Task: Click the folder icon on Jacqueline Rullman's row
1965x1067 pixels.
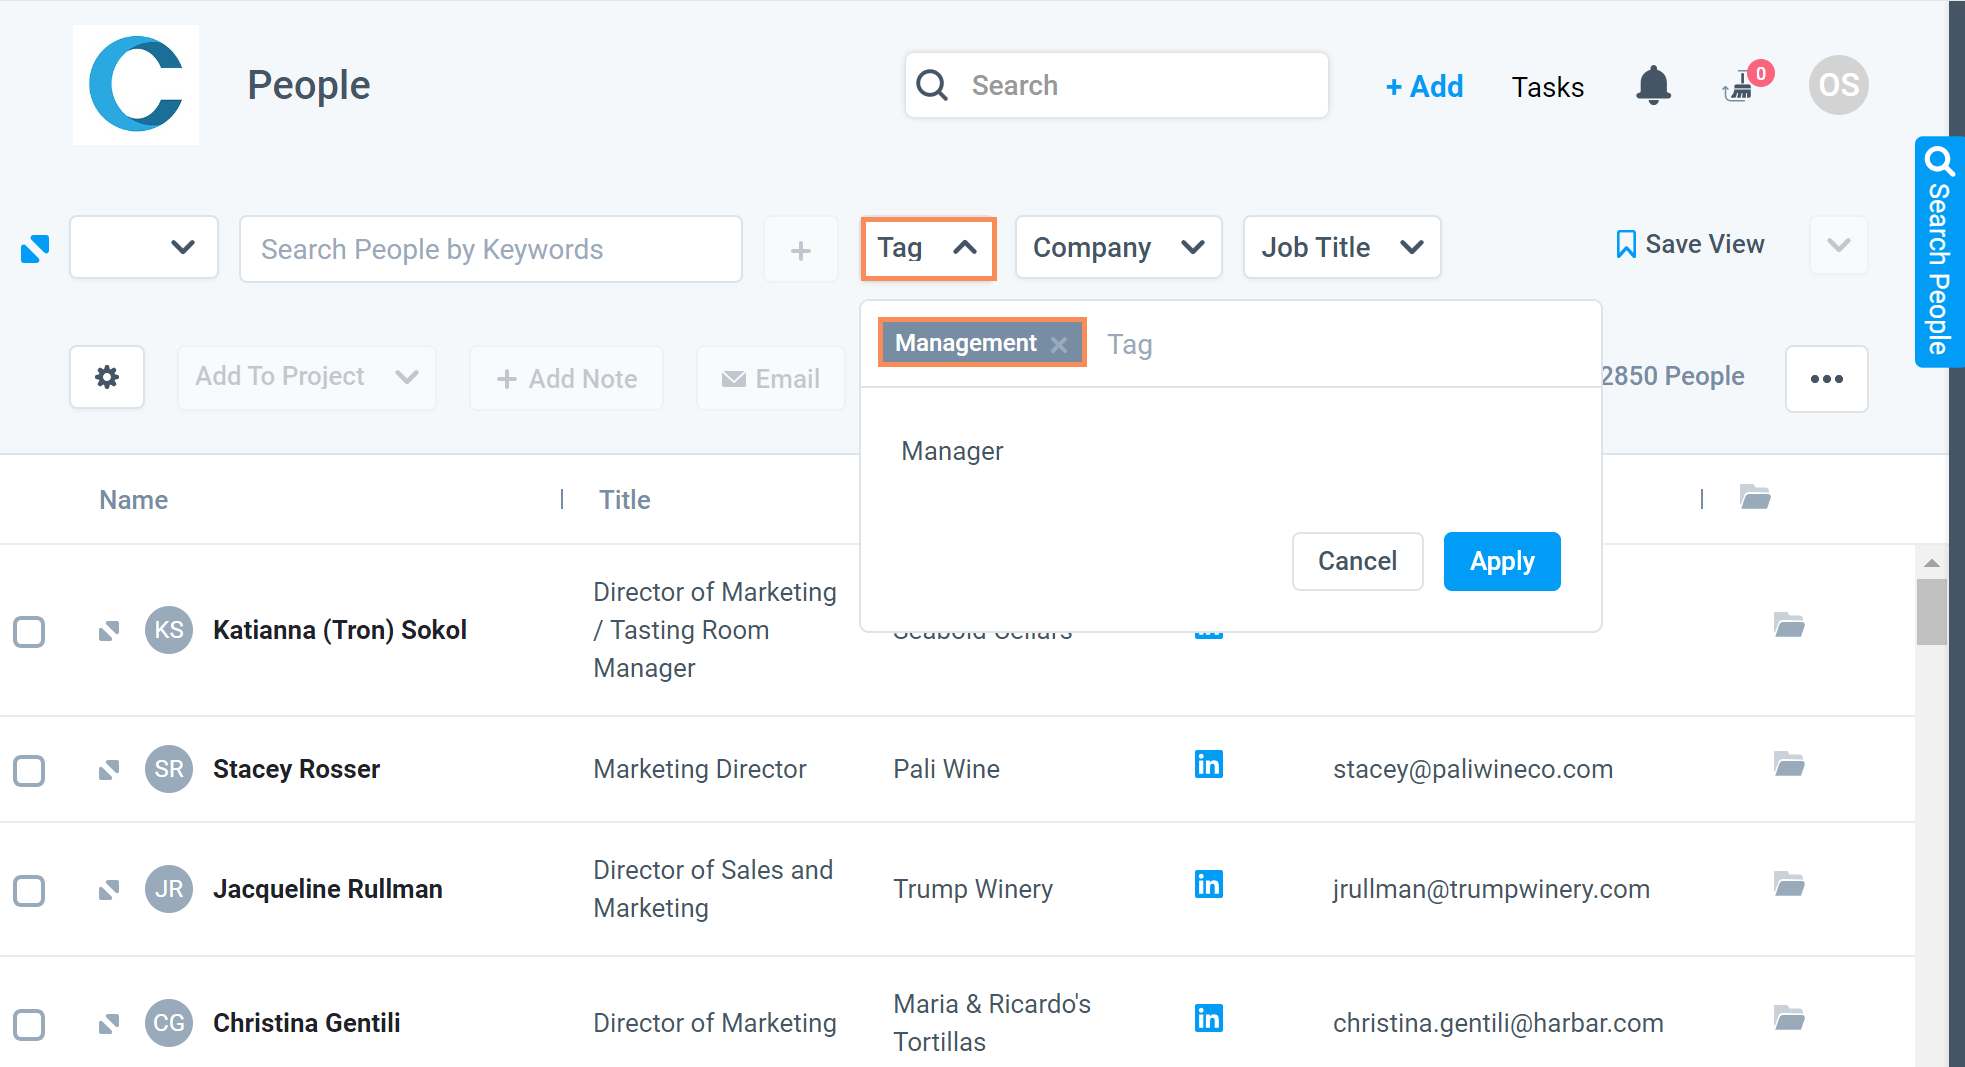Action: coord(1790,884)
